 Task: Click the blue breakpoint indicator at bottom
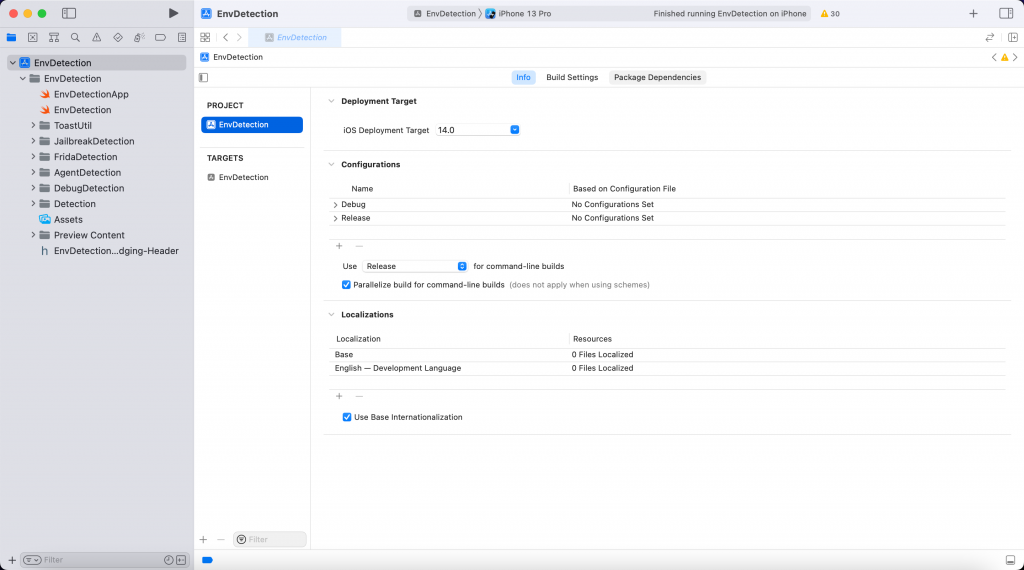208,560
